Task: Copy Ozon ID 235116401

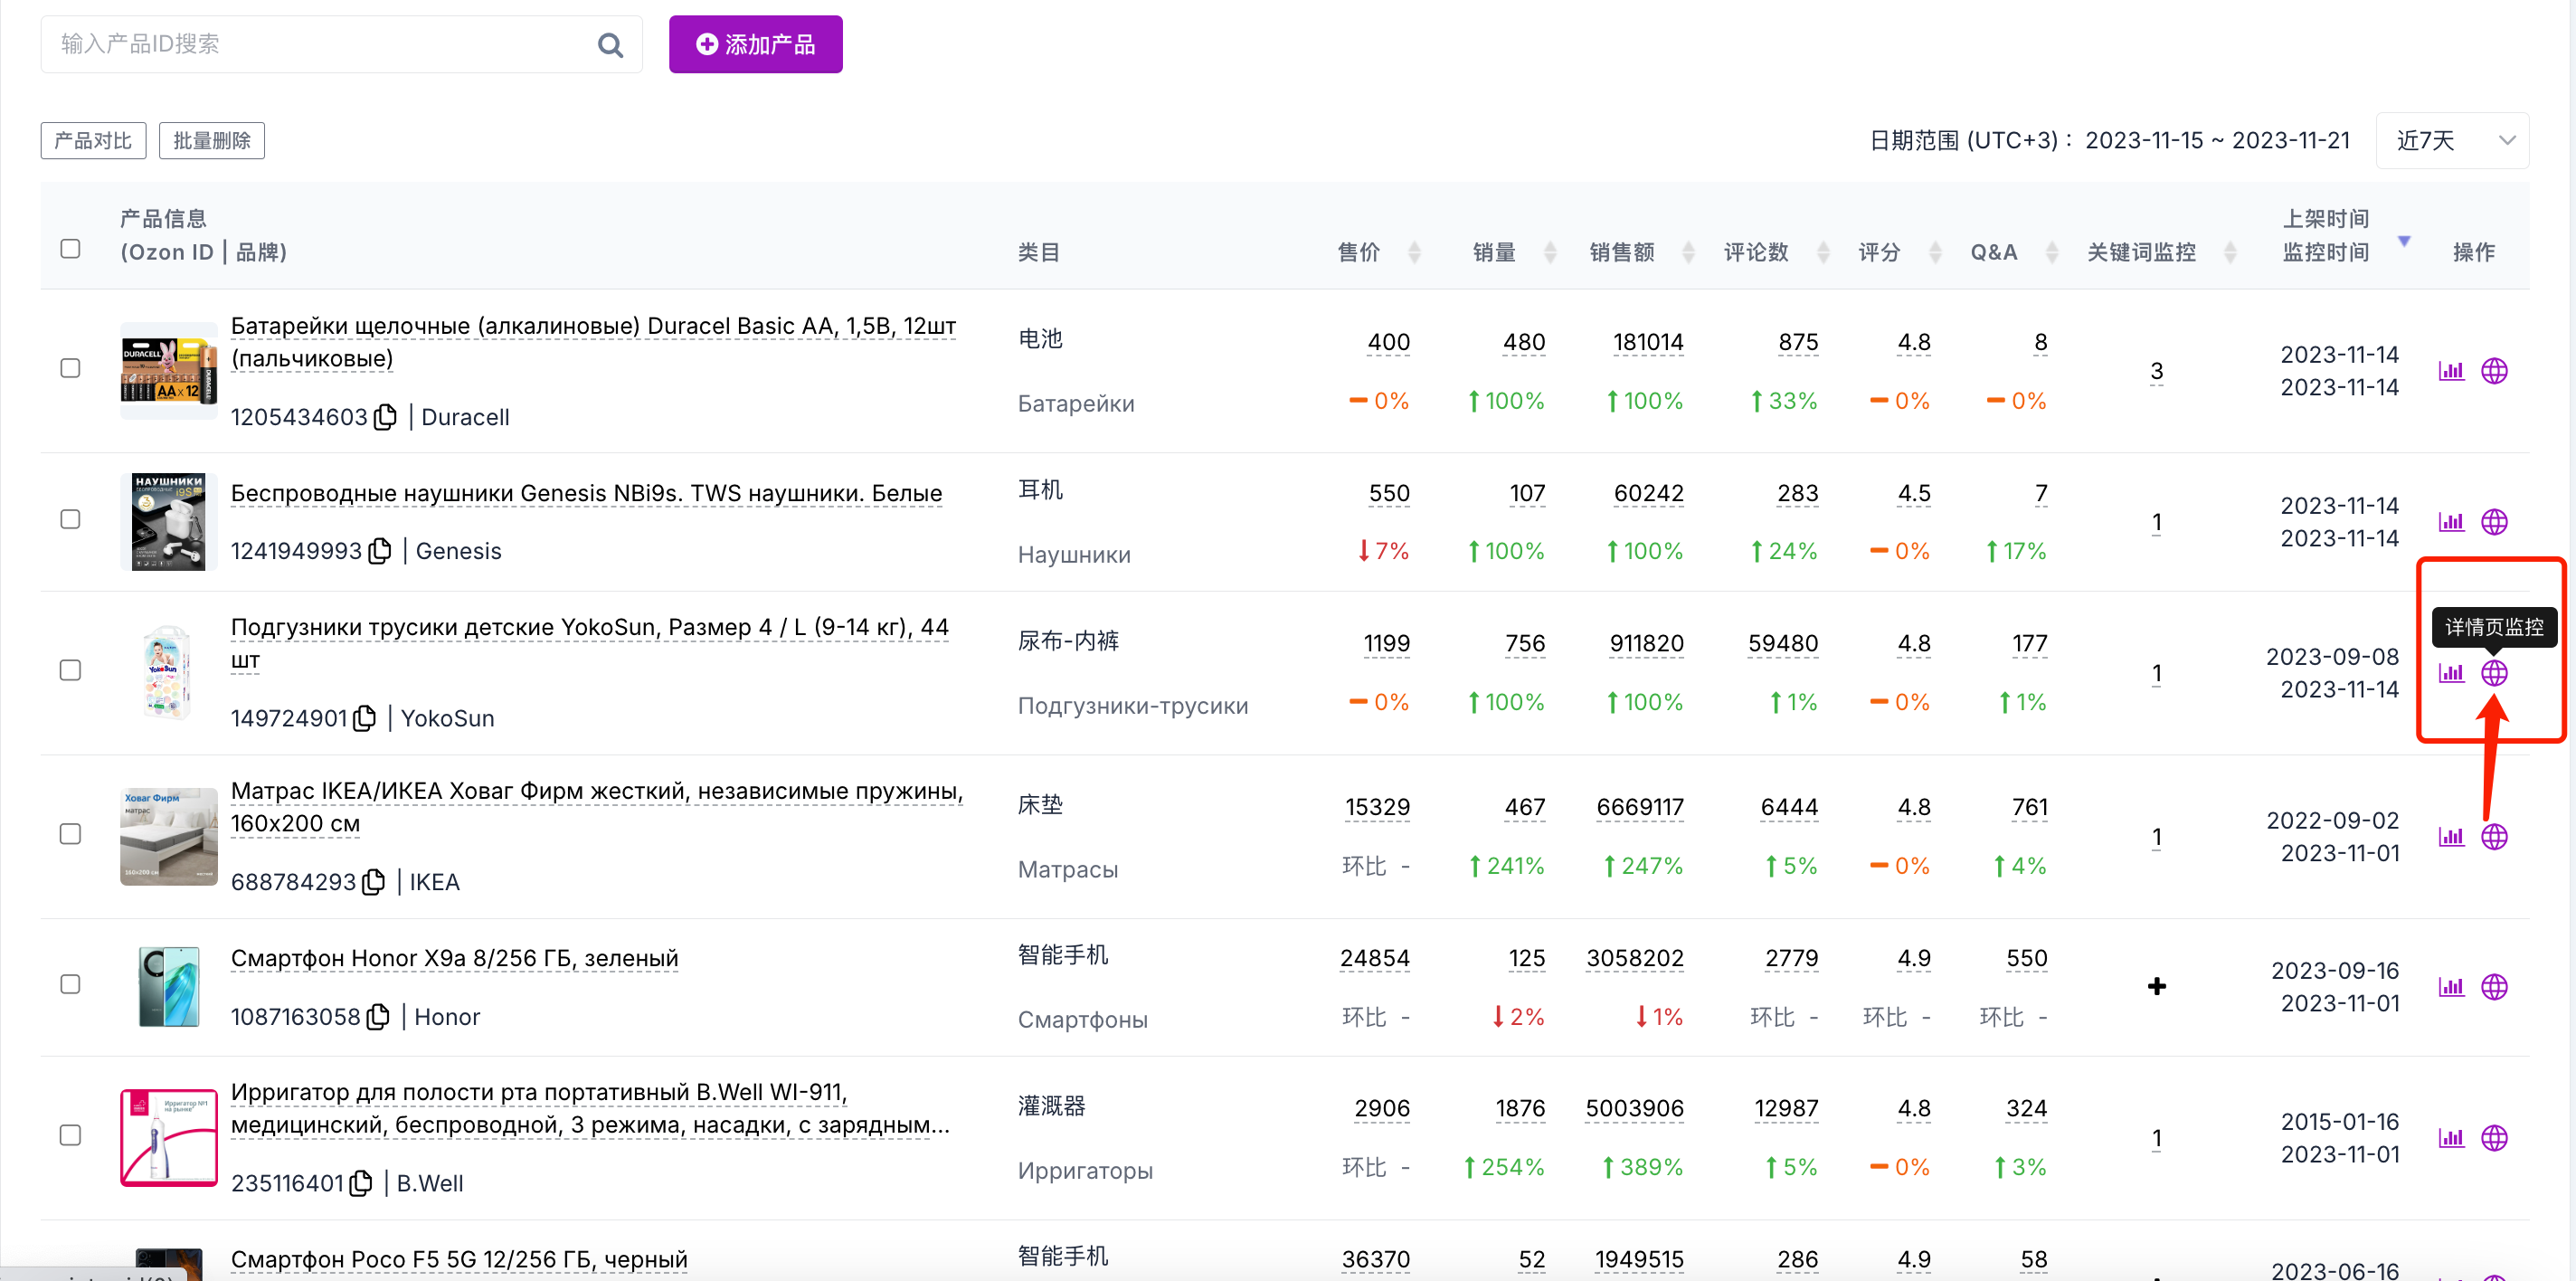Action: pos(361,1183)
